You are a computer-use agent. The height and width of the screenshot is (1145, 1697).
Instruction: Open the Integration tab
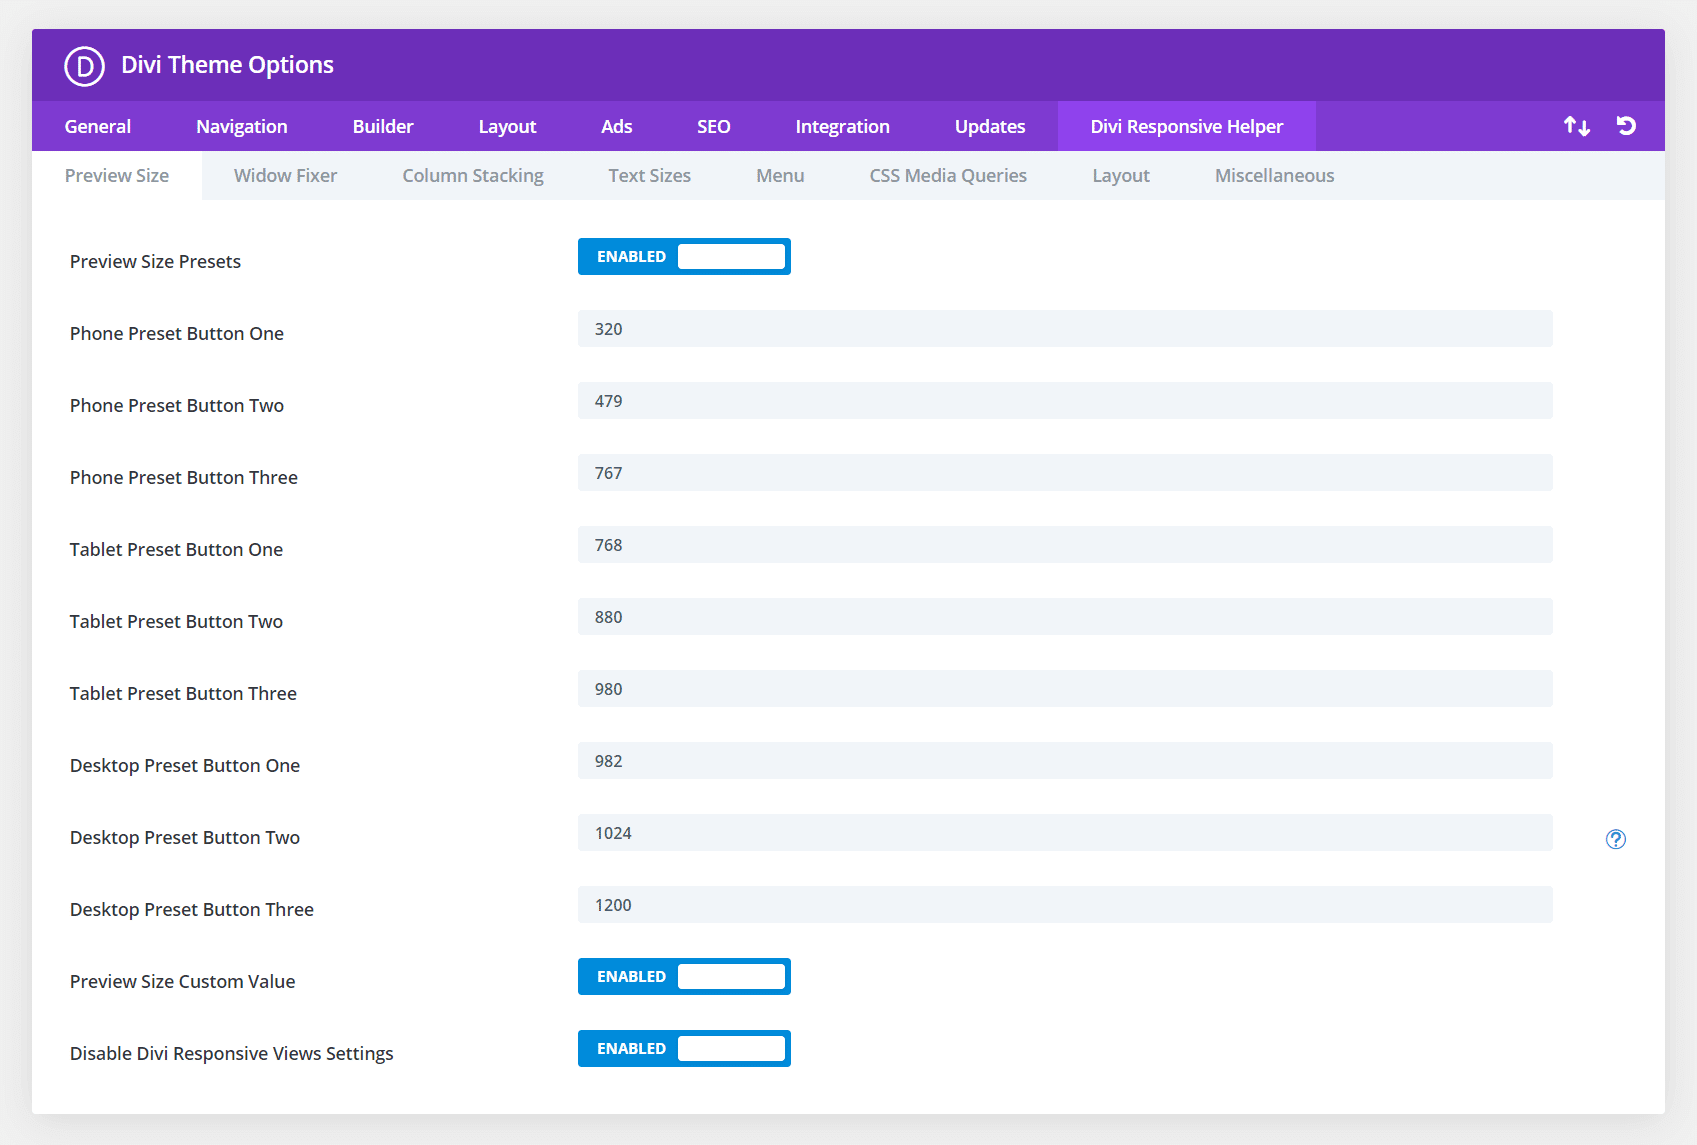pyautogui.click(x=843, y=126)
